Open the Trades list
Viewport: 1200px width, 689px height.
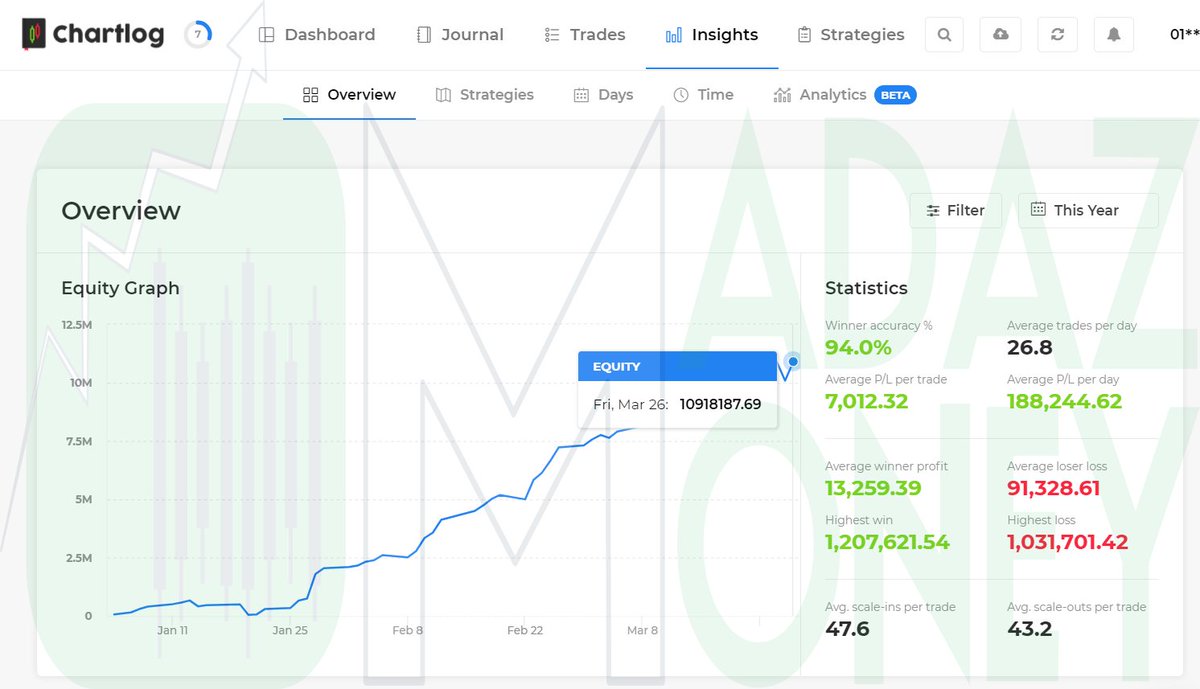(585, 35)
